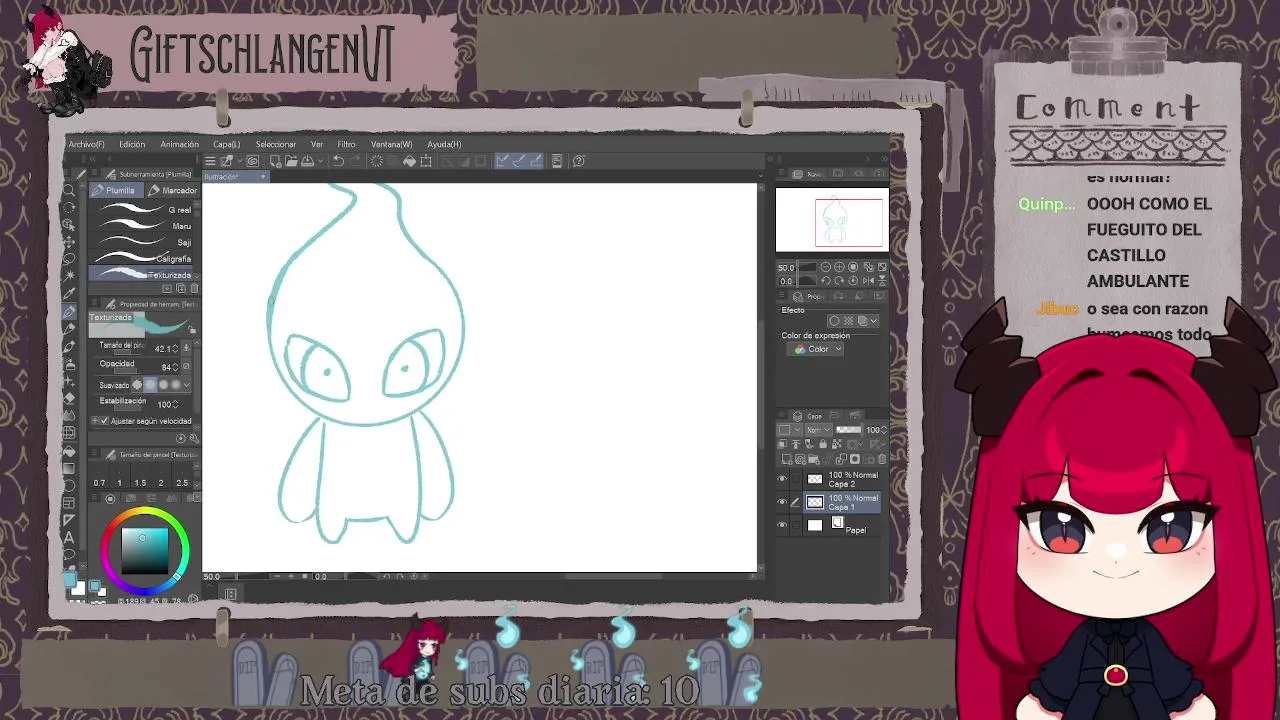Select the Gradient tool

pyautogui.click(x=69, y=468)
